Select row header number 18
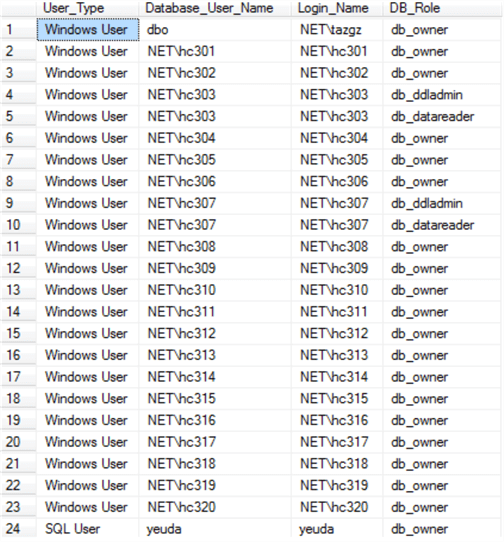504x542 pixels. tap(18, 399)
